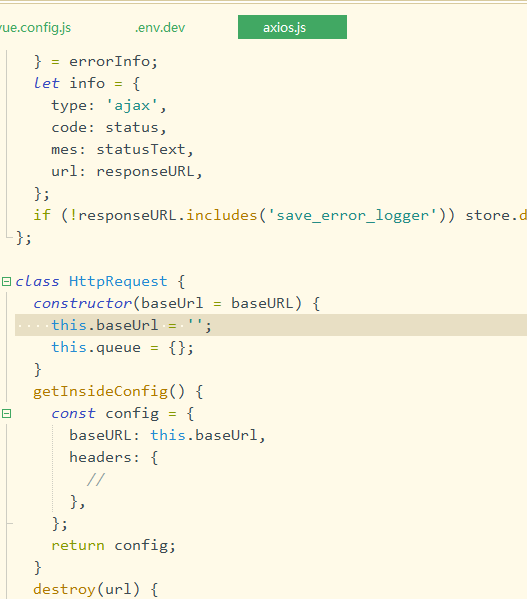Click the highlighted 'this.baseUrl = '';' line
527x599 pixels.
coord(271,325)
